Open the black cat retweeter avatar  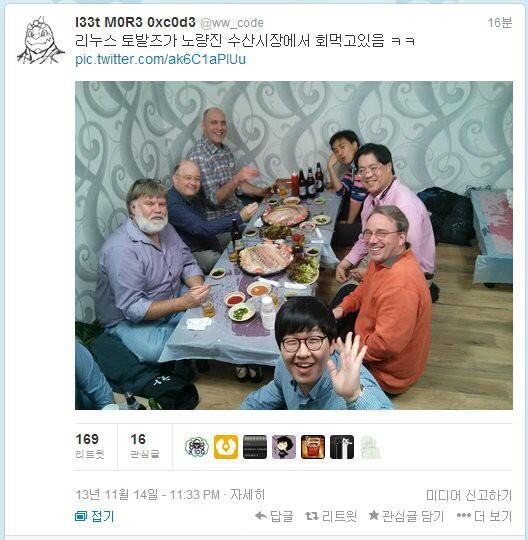tap(342, 447)
